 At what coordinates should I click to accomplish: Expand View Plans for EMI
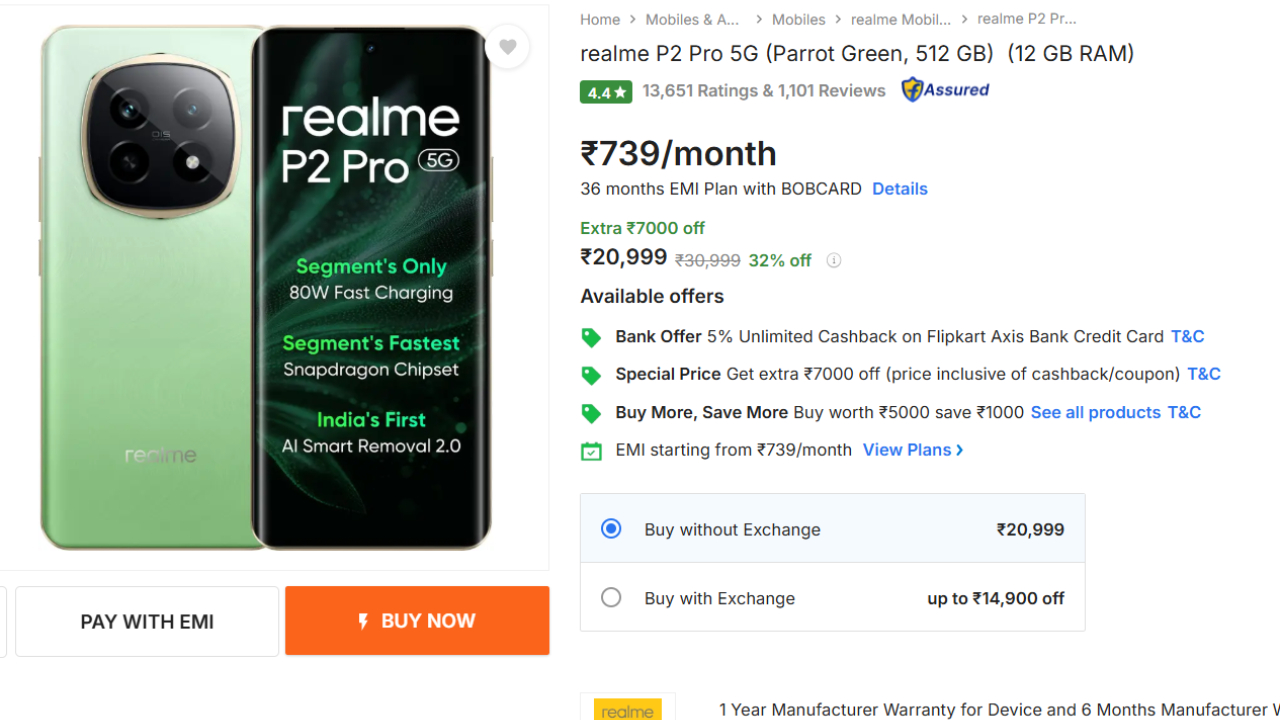pyautogui.click(x=912, y=450)
